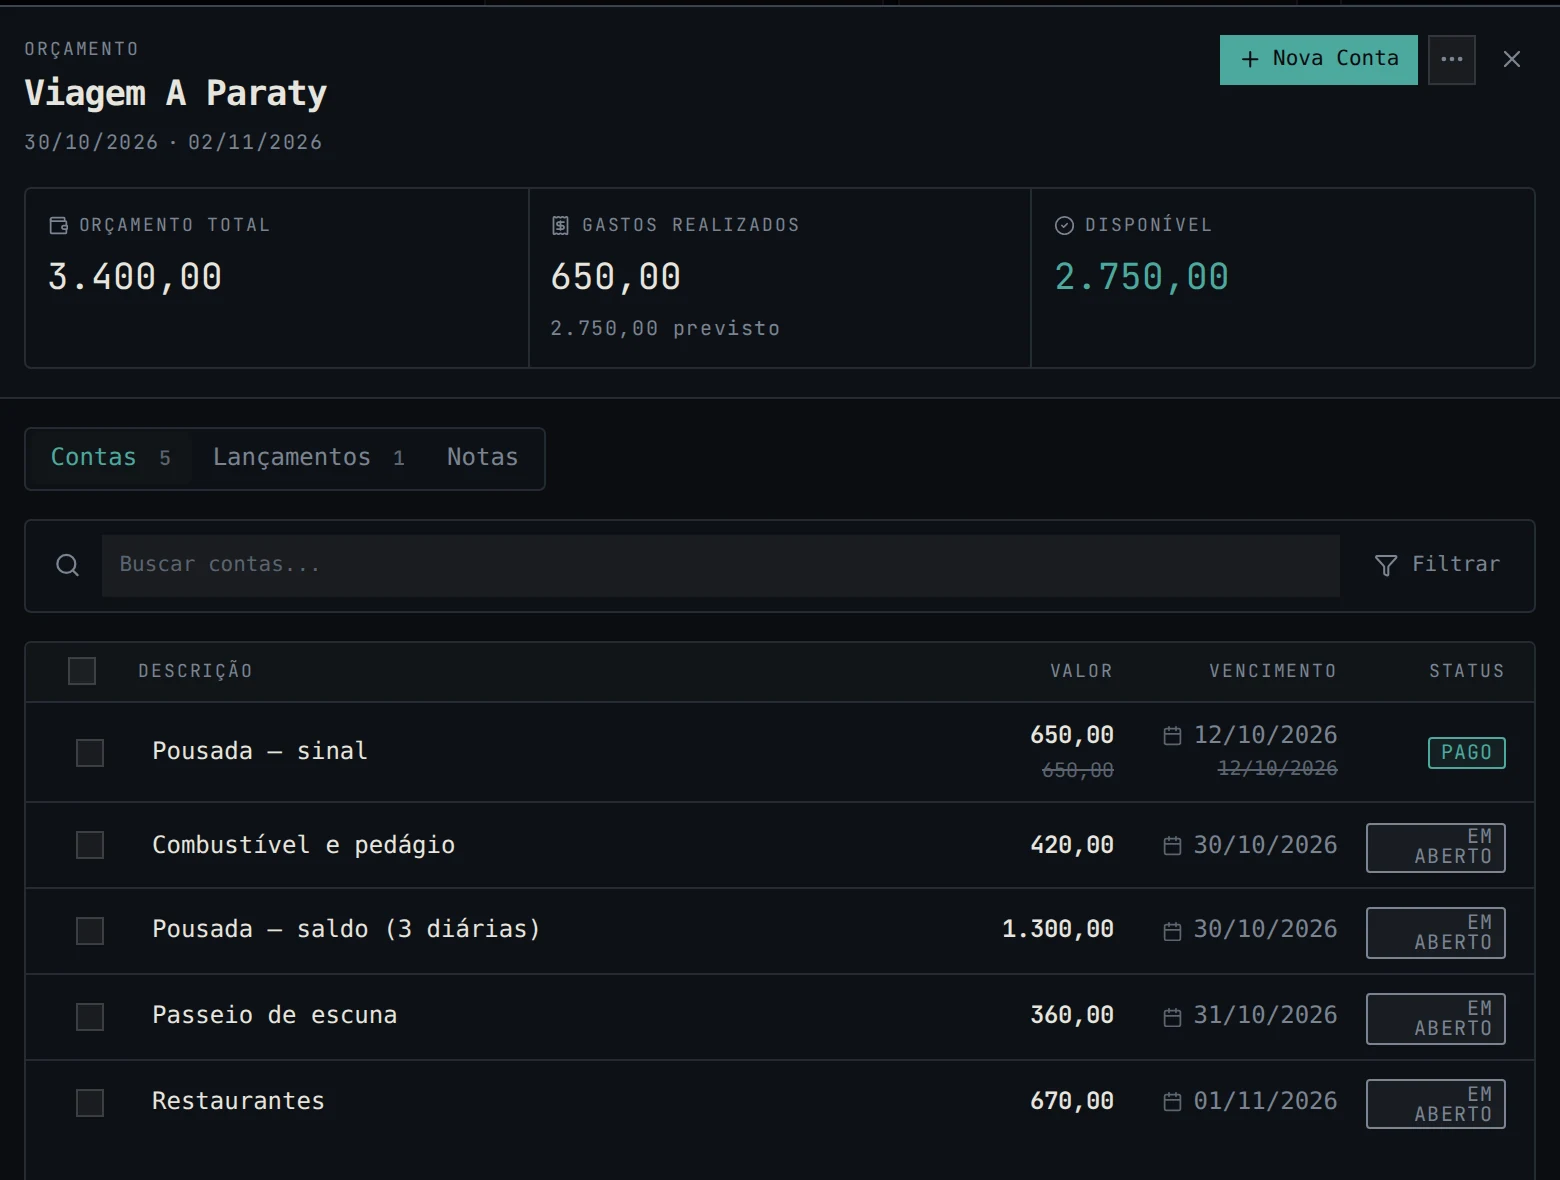Image resolution: width=1560 pixels, height=1180 pixels.
Task: Check the Combustível e pedágio checkbox
Action: (x=90, y=845)
